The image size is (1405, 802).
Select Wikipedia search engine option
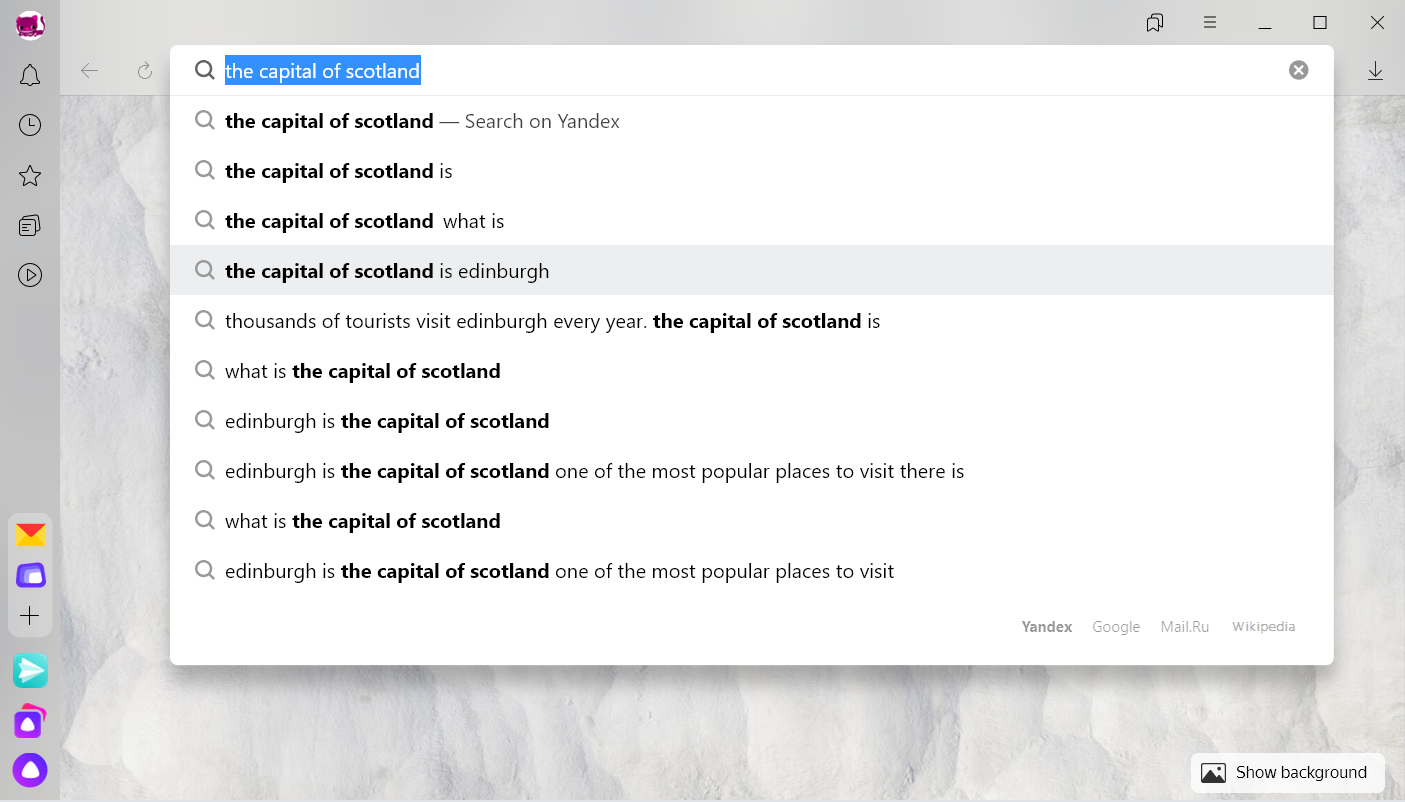pos(1263,627)
